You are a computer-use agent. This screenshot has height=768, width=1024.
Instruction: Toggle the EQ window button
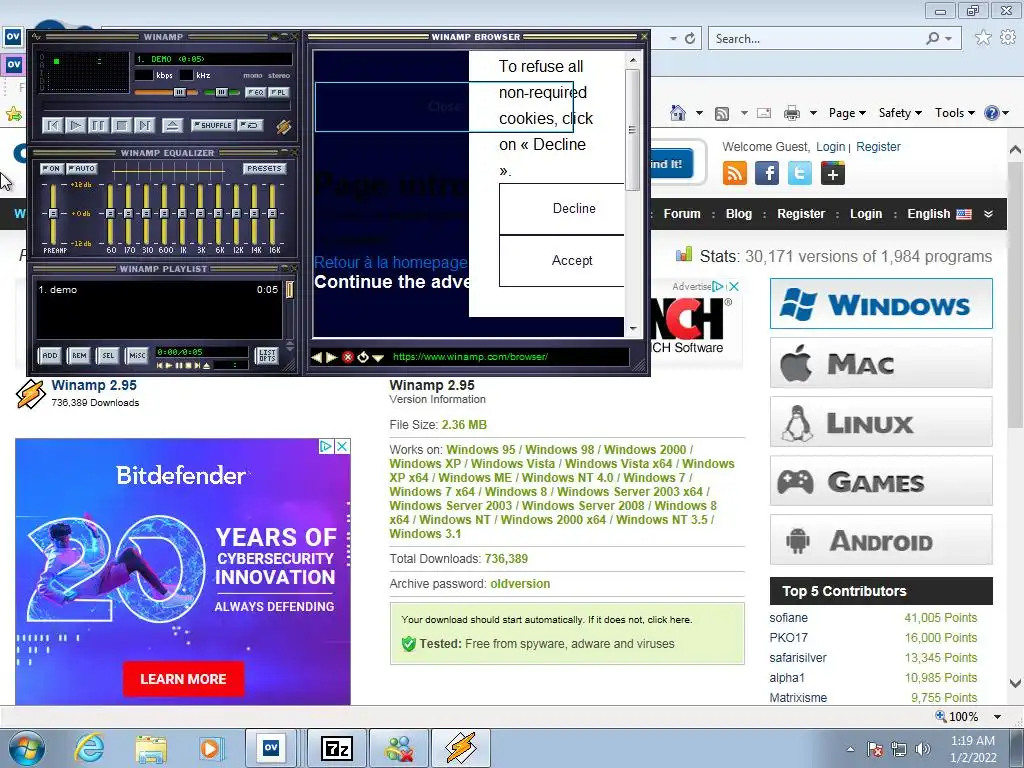tap(255, 93)
